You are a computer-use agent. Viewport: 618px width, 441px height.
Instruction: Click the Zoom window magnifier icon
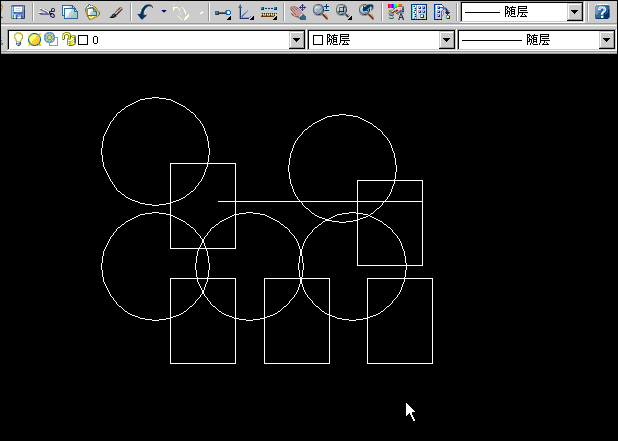344,12
